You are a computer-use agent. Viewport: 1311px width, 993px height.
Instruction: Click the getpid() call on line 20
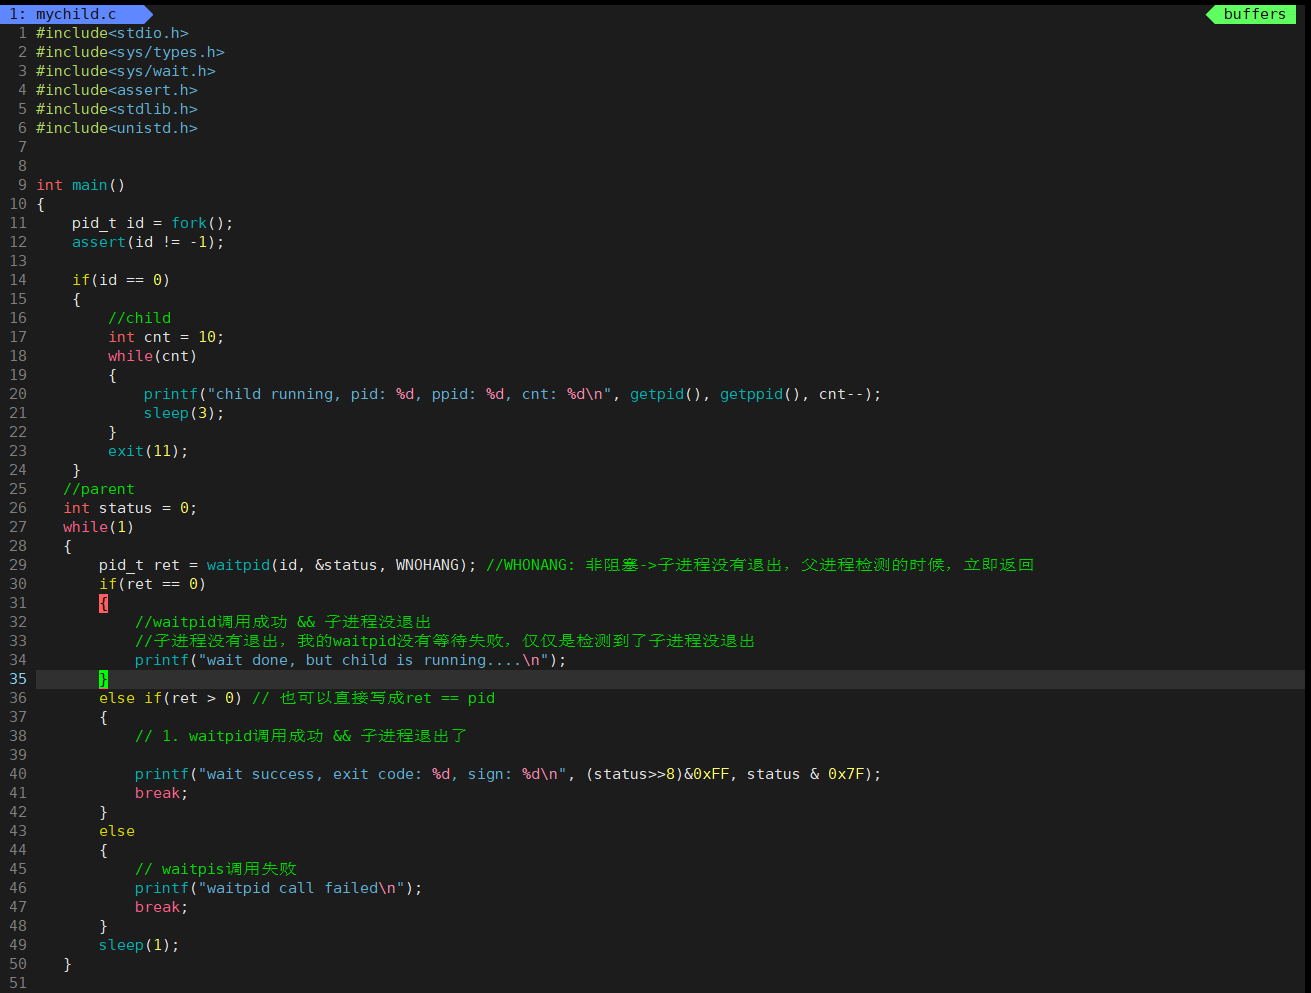click(666, 394)
